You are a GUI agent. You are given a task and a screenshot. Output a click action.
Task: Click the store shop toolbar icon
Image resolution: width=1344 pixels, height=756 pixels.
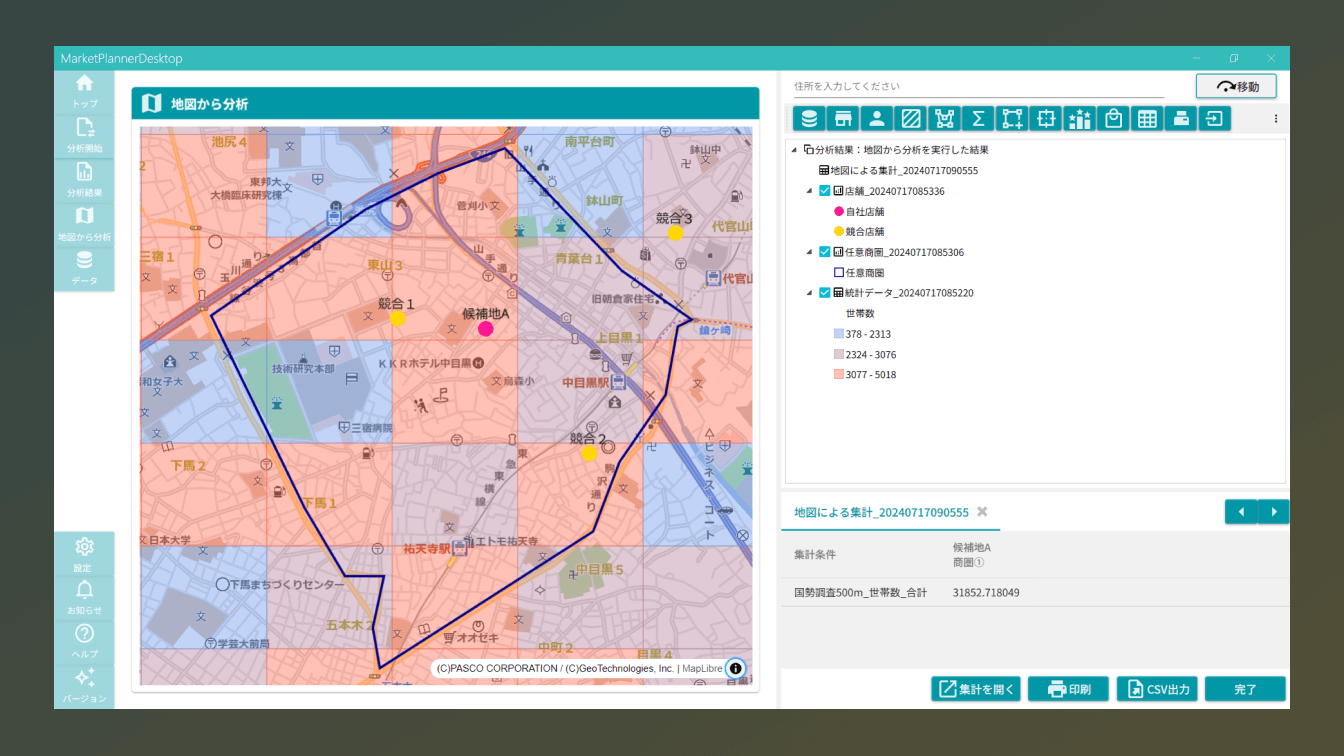[843, 119]
